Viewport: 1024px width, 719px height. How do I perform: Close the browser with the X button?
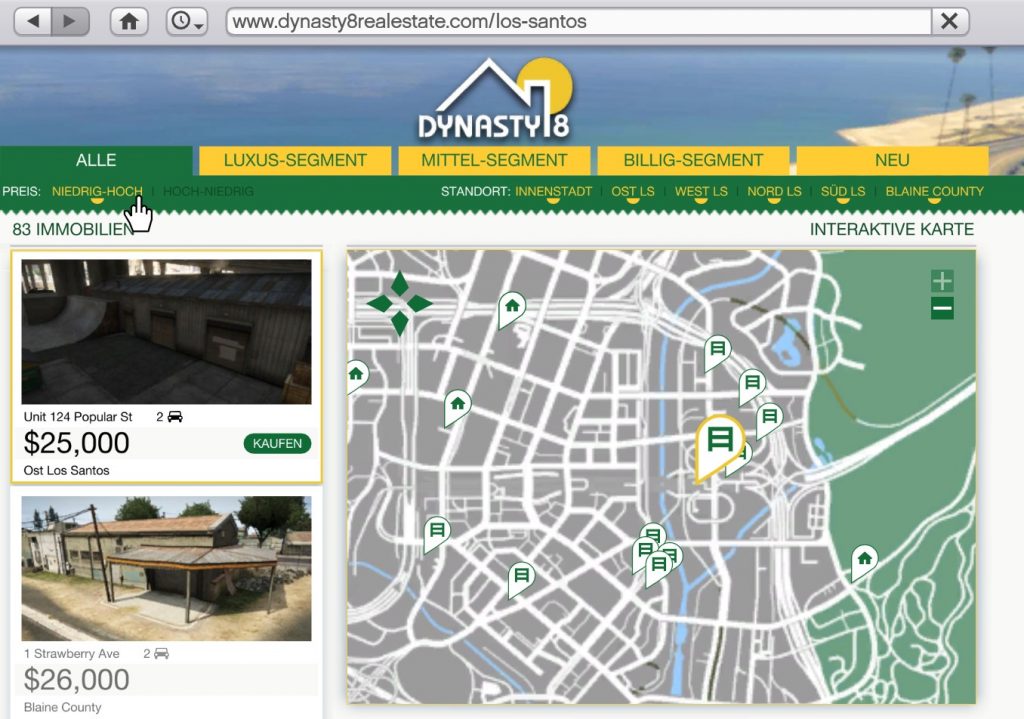950,22
